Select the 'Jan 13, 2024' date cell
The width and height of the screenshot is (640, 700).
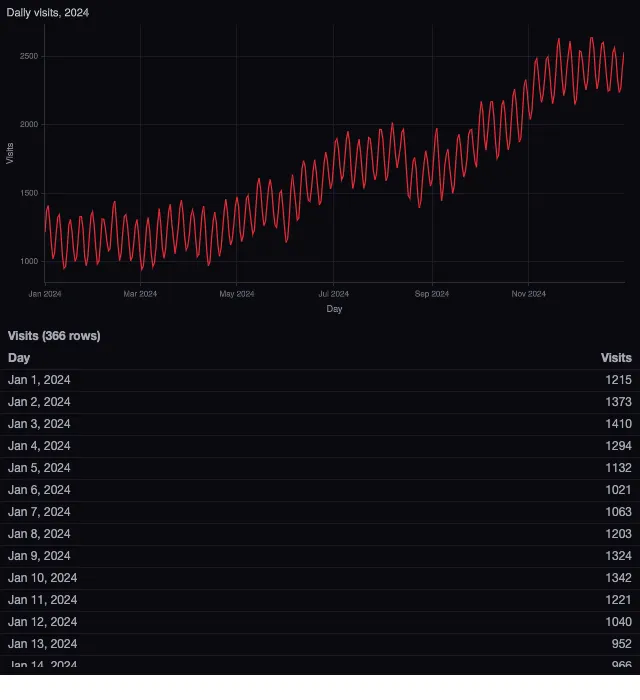[x=42, y=644]
